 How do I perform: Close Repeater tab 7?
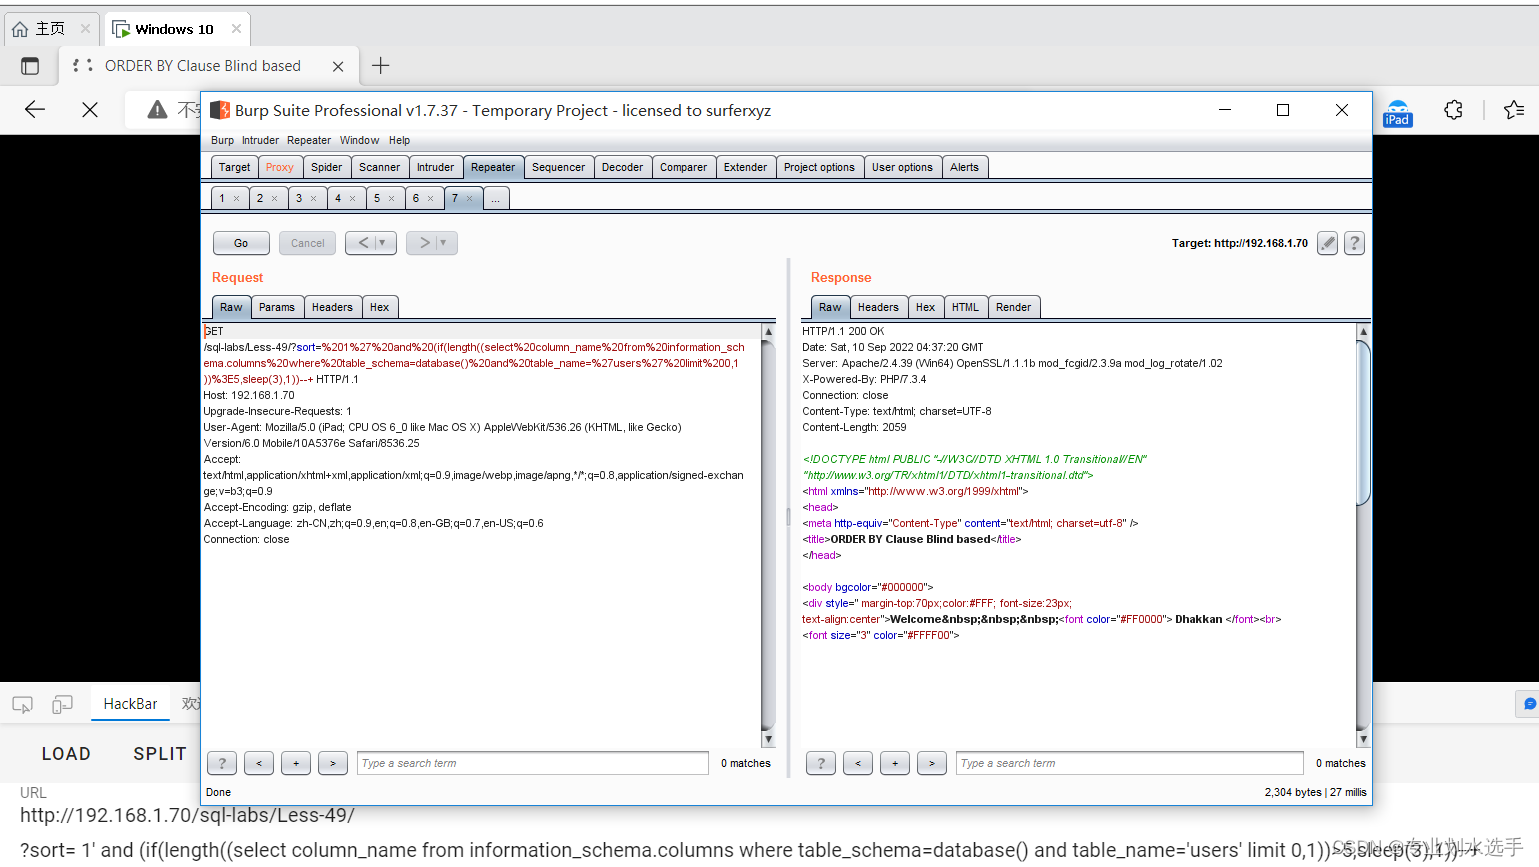coord(470,199)
